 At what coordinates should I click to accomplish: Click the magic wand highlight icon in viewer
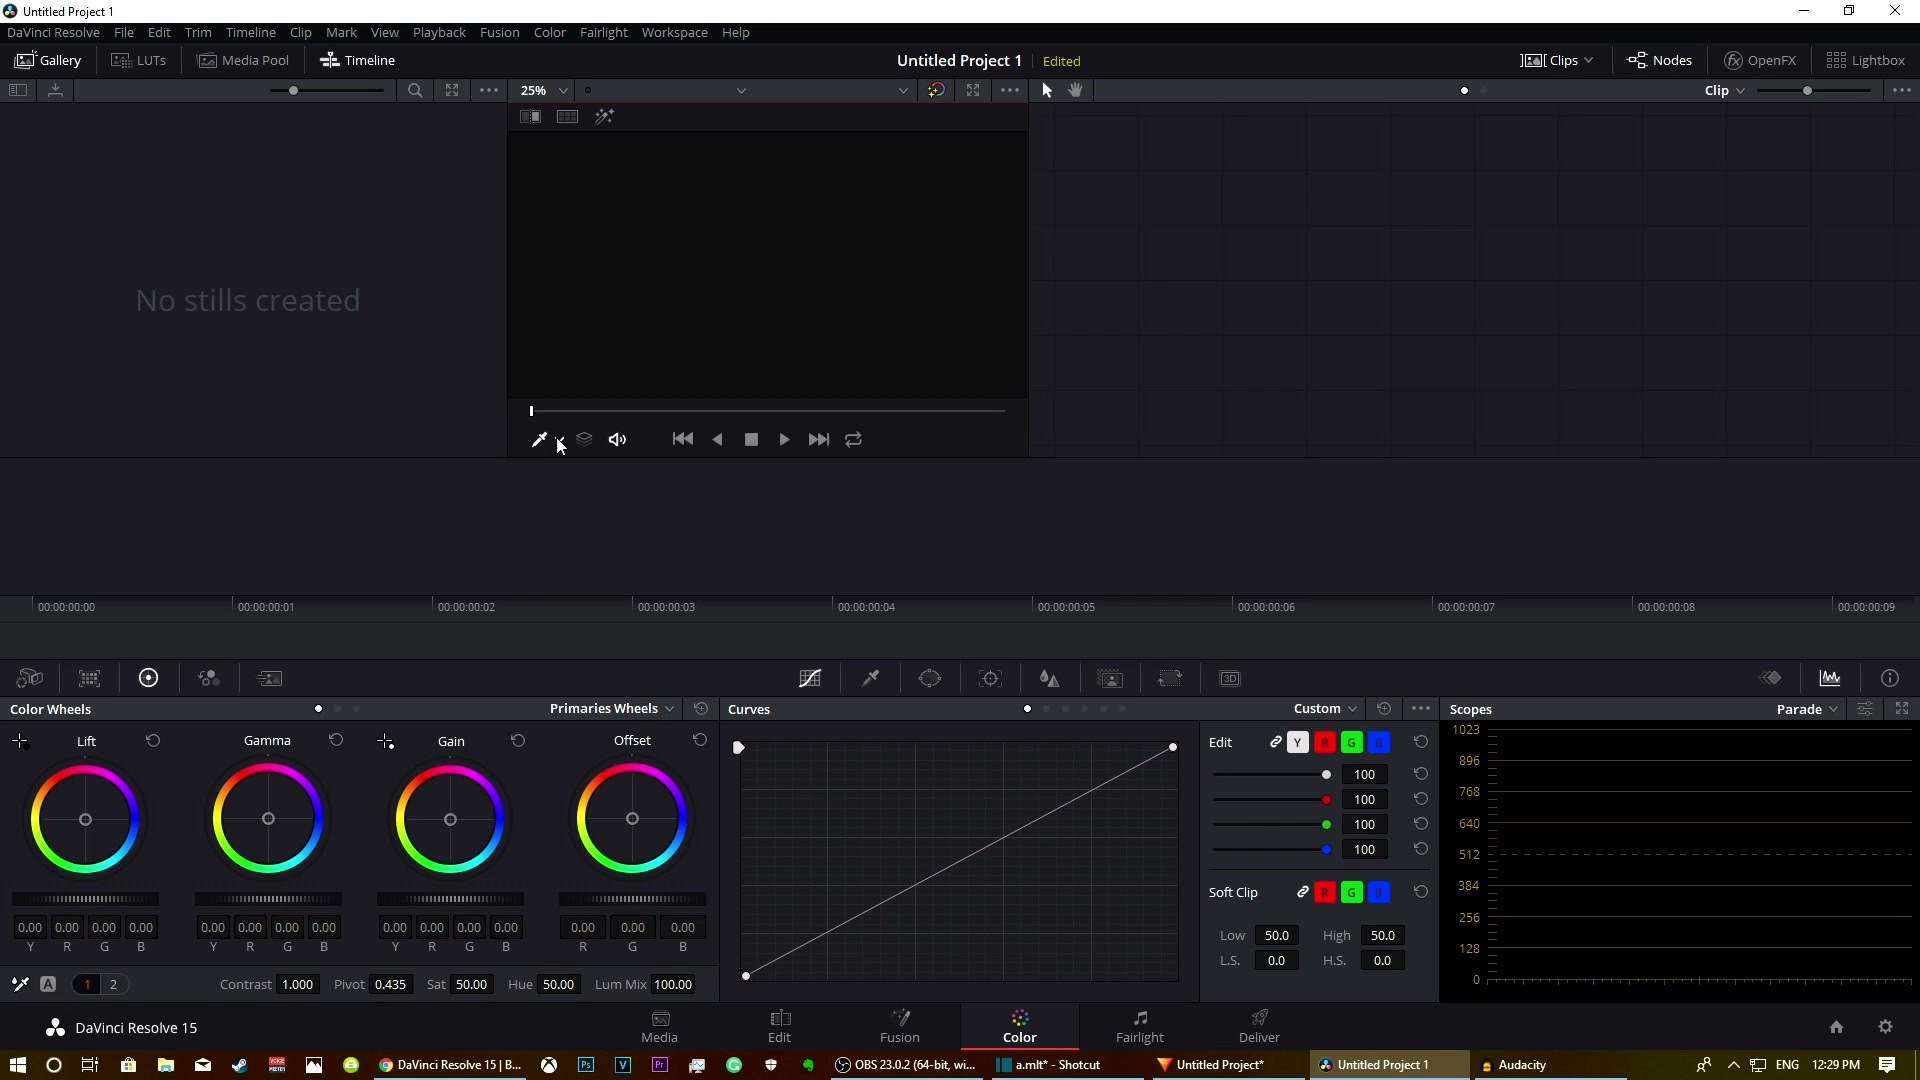604,117
